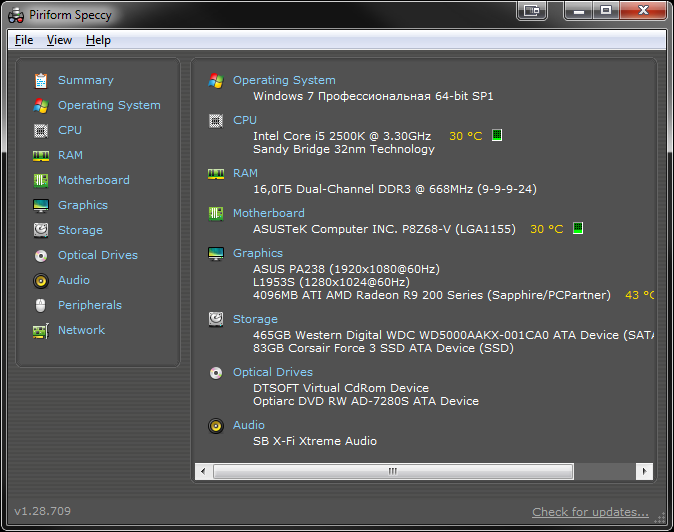Click CPU heading link in summary
This screenshot has width=674, height=532.
pos(245,120)
